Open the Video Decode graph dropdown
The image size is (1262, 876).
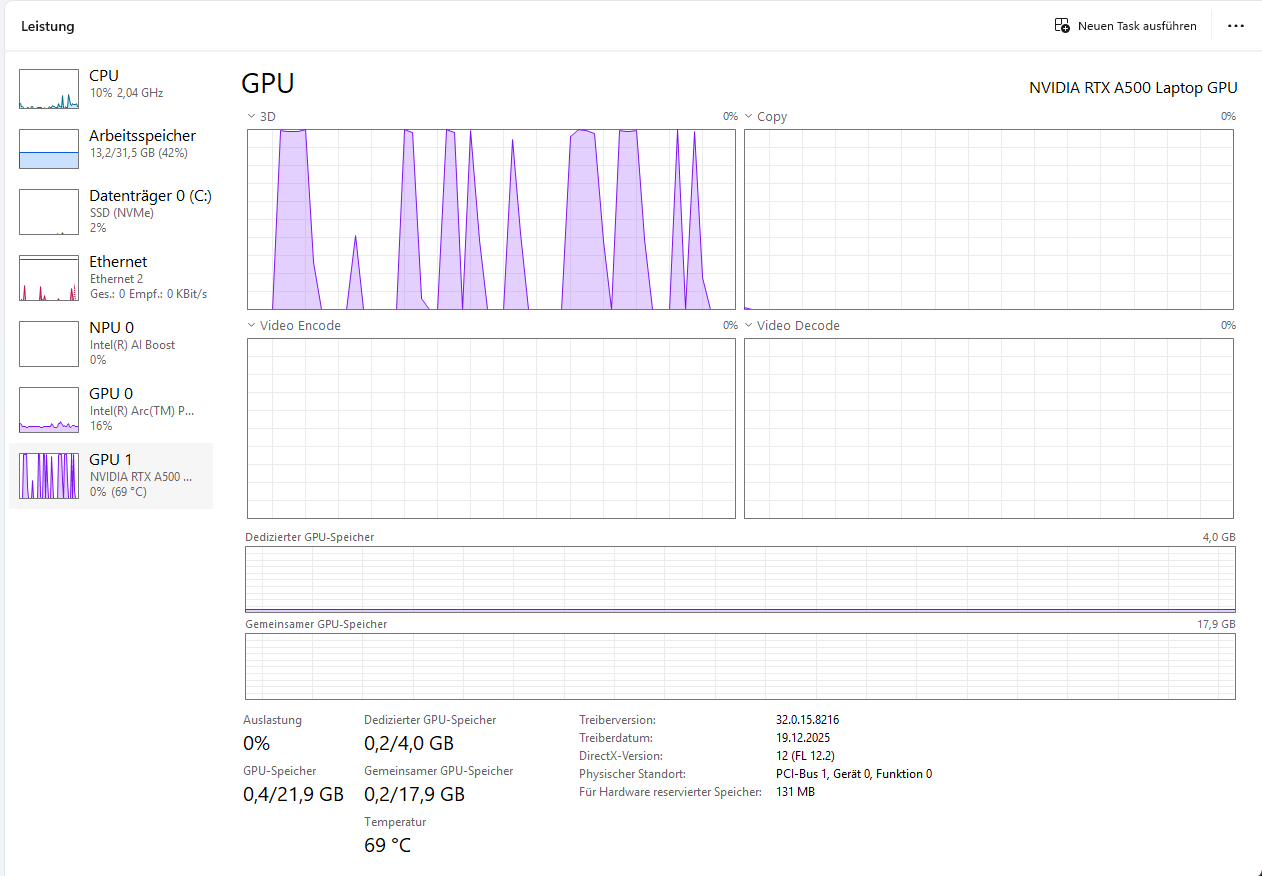[749, 326]
